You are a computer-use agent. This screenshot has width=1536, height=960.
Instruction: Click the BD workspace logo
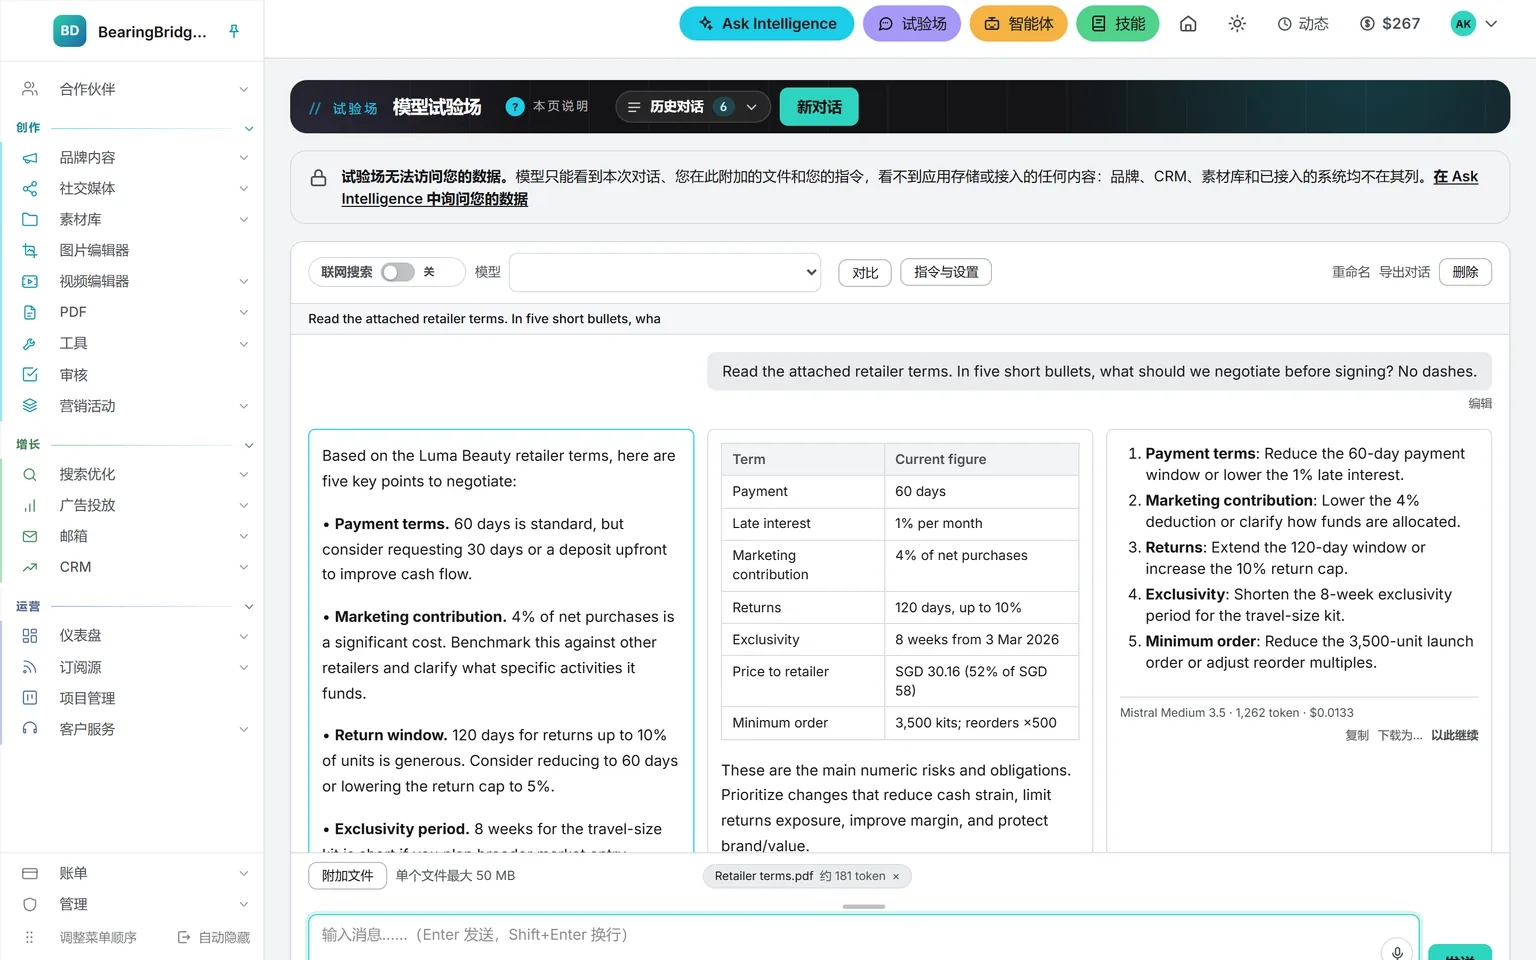(69, 31)
